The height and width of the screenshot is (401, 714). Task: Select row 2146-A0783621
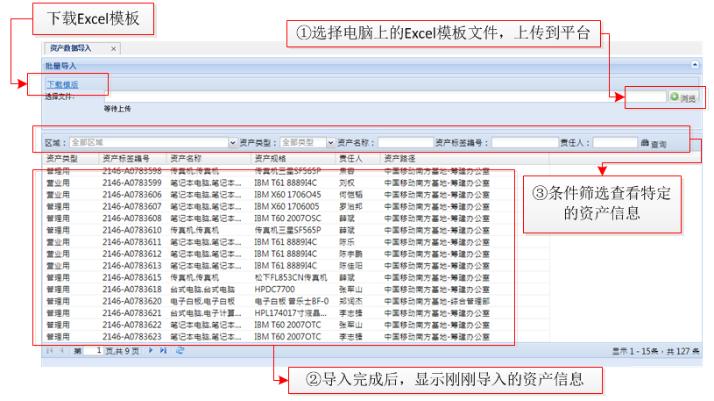coord(296,313)
